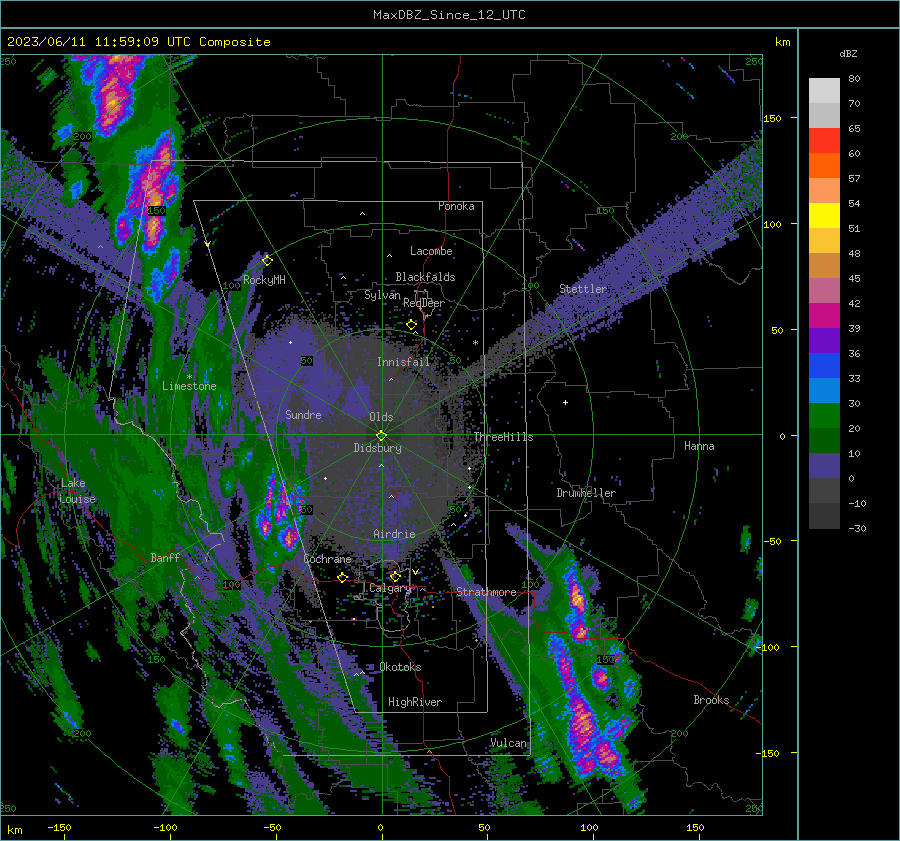The image size is (900, 841).
Task: Click the 2023/06/11 11:59:09 UTC Composite timestamp
Action: click(138, 42)
